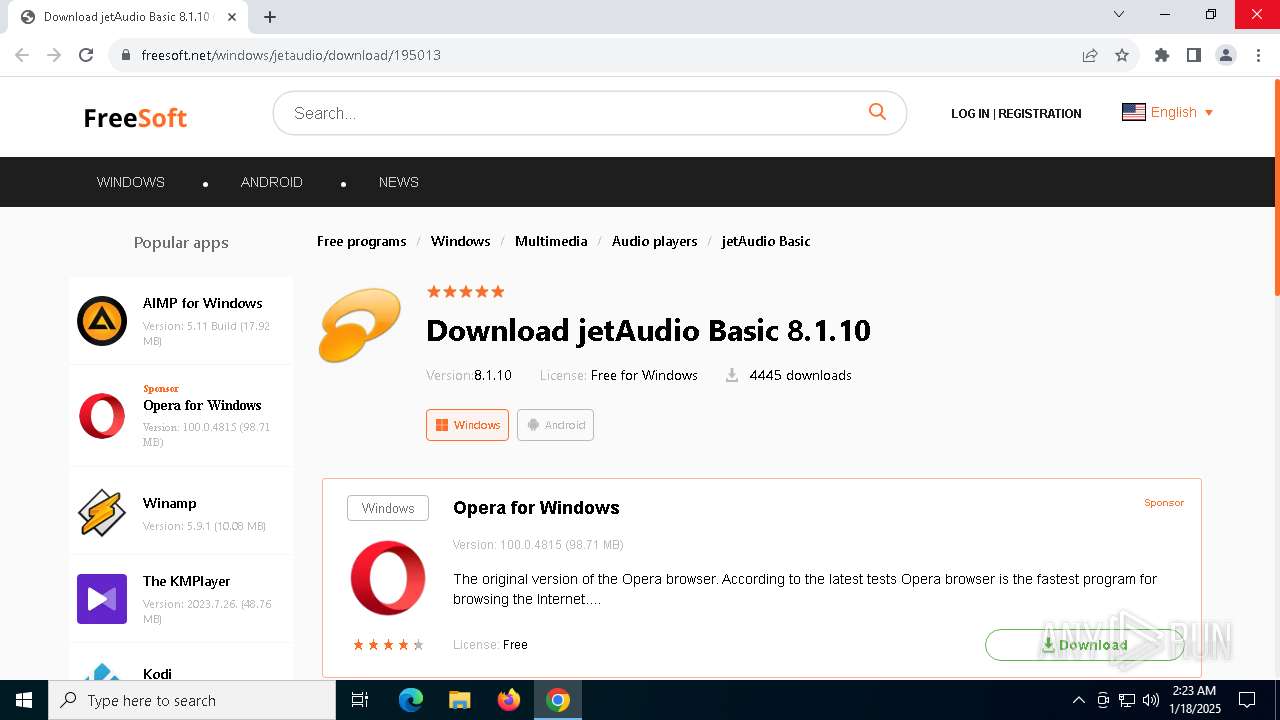Click the '4445 downloads' text
The height and width of the screenshot is (720, 1280).
pyautogui.click(x=800, y=375)
